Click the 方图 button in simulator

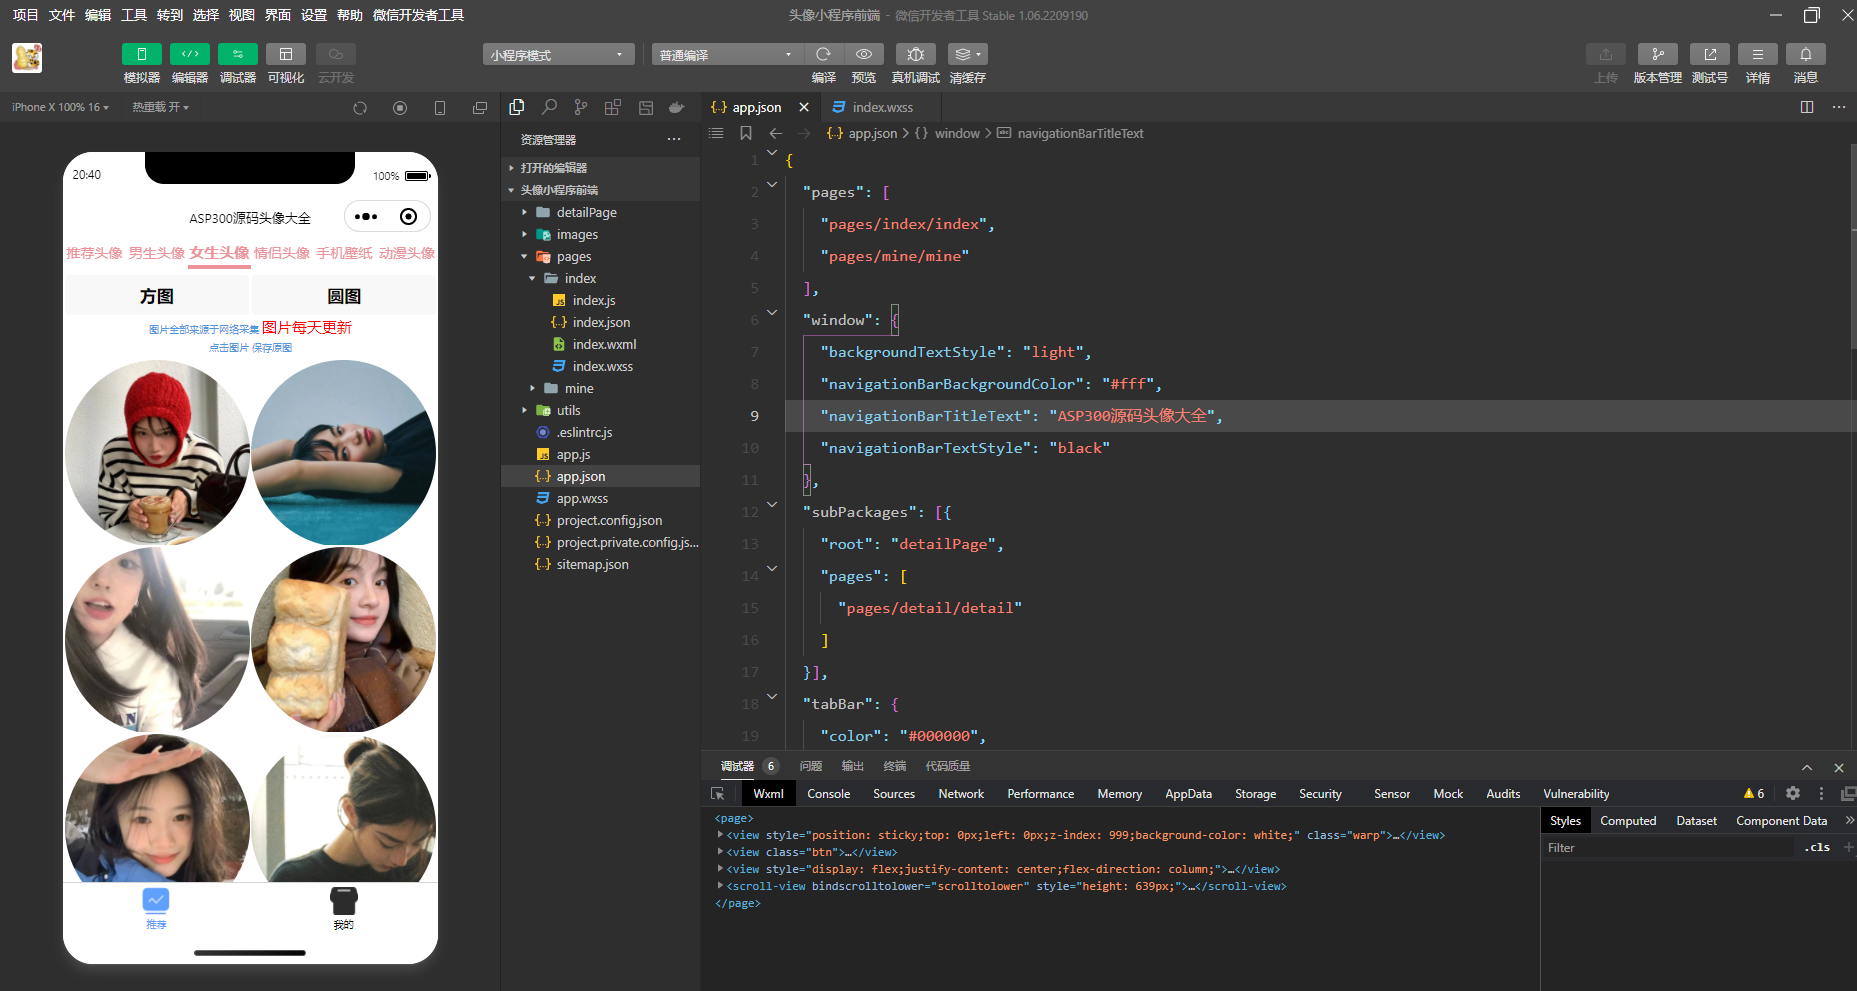pos(157,296)
